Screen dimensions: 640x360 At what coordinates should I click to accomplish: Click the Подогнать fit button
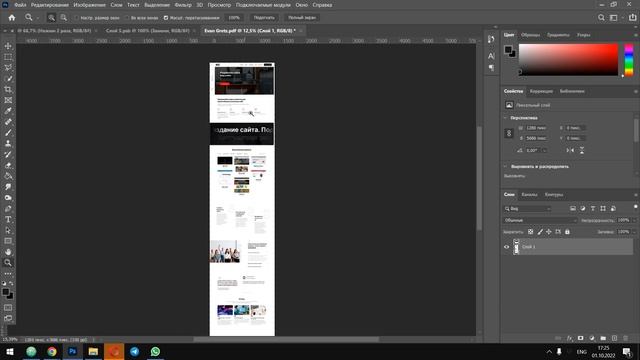[264, 18]
